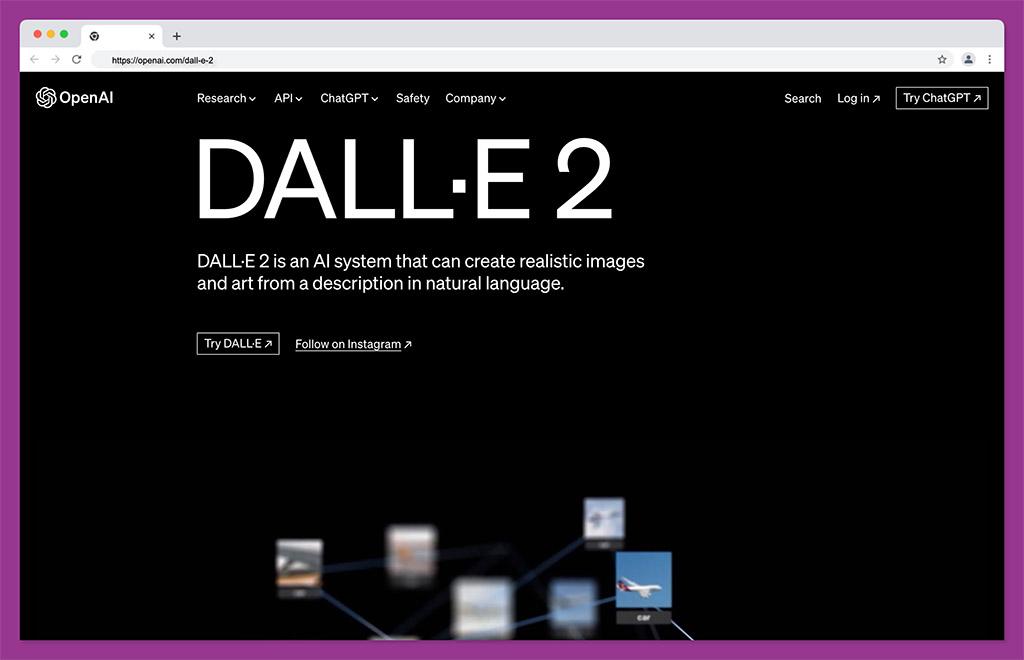Click the top blurred airplane thumbnail
The image size is (1024, 660).
click(604, 518)
